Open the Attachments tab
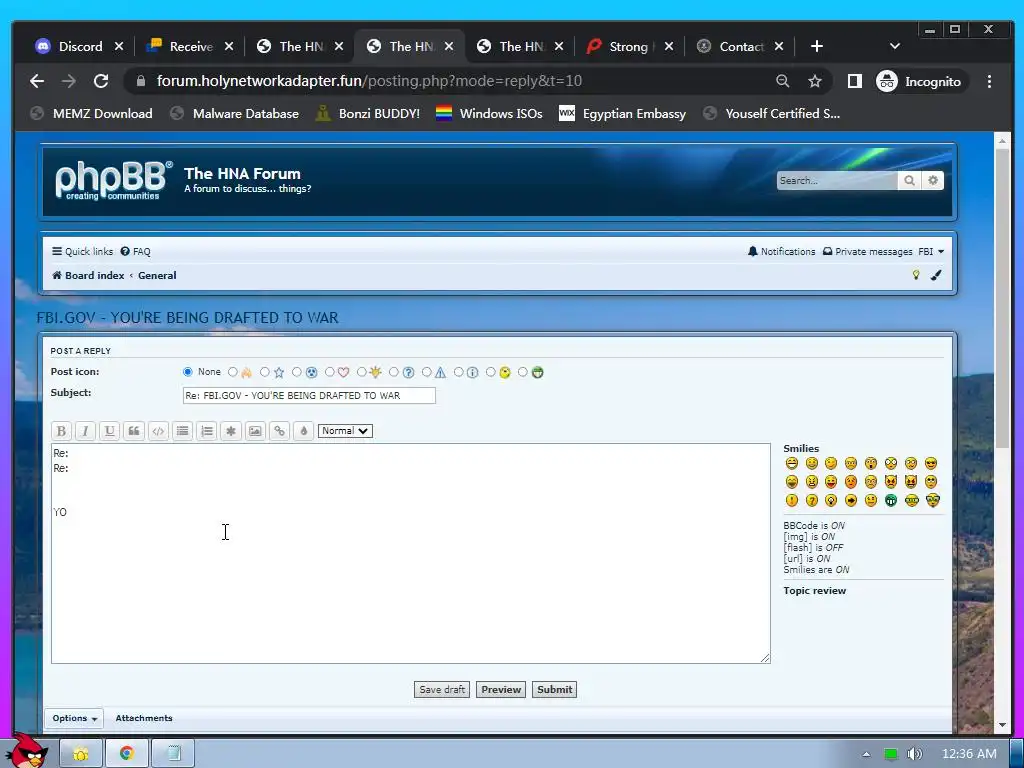The image size is (1024, 768). [x=144, y=718]
